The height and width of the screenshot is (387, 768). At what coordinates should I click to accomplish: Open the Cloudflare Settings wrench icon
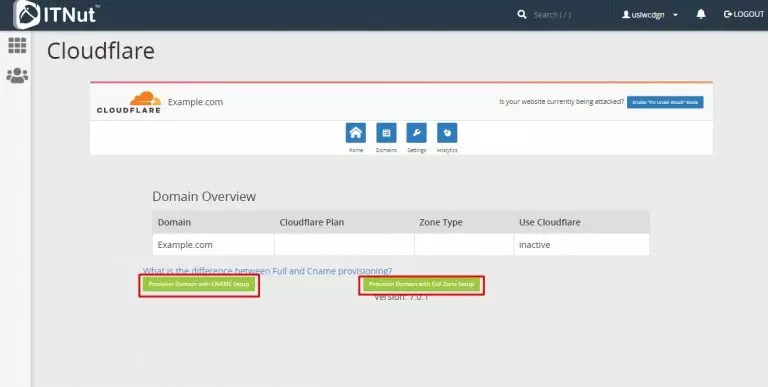pos(416,133)
